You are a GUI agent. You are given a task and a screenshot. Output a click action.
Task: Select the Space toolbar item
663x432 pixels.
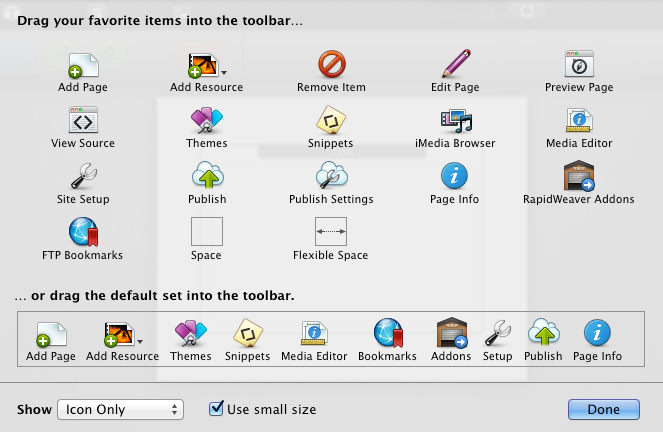207,231
